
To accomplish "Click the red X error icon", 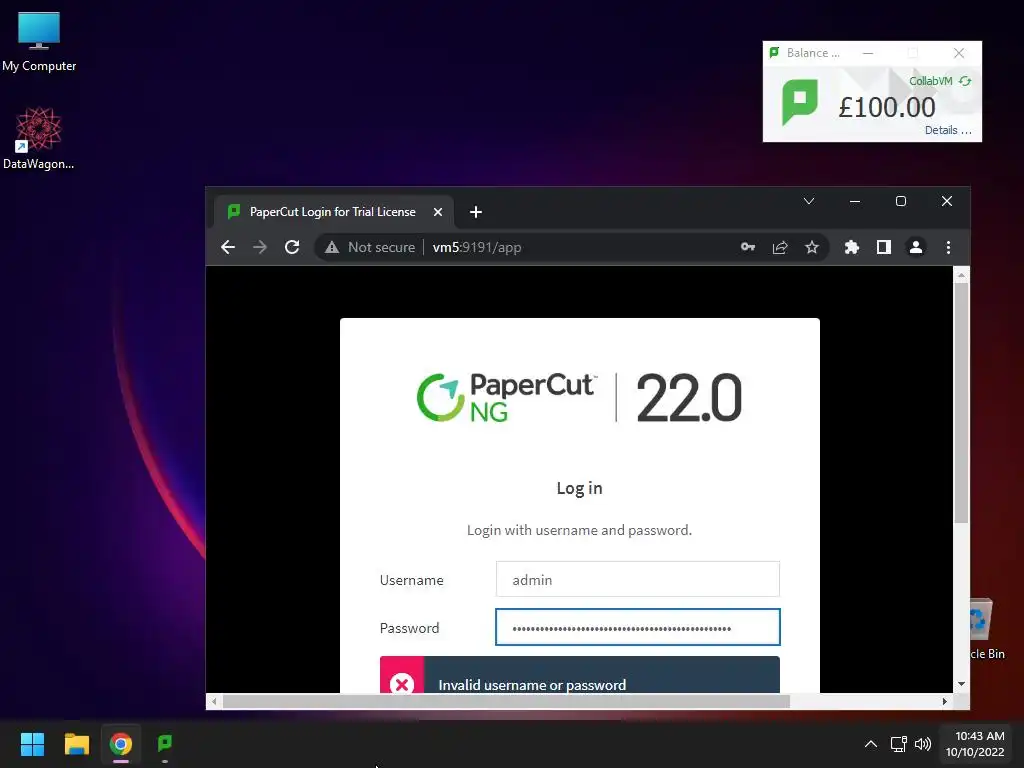I will pyautogui.click(x=402, y=683).
